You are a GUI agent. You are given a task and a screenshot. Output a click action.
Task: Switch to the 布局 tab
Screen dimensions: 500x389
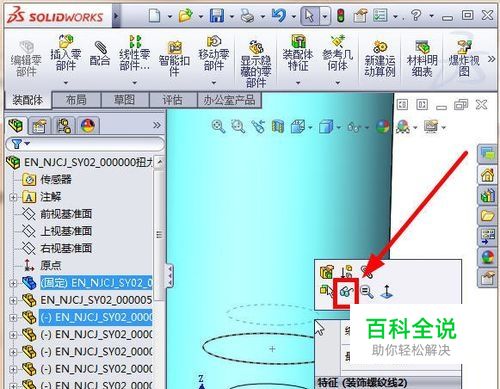[x=76, y=100]
